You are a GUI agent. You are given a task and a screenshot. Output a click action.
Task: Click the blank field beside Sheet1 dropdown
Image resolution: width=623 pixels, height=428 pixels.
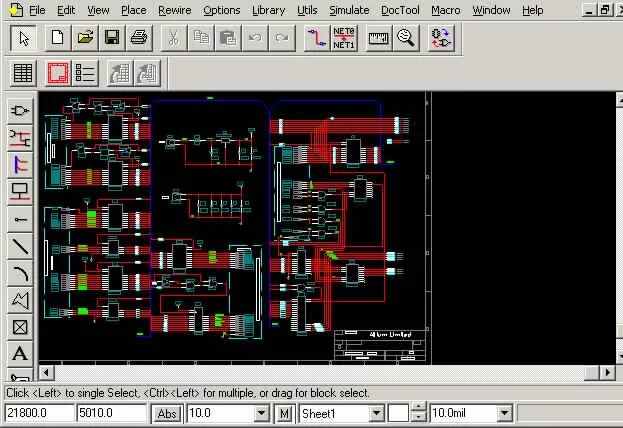pyautogui.click(x=398, y=413)
